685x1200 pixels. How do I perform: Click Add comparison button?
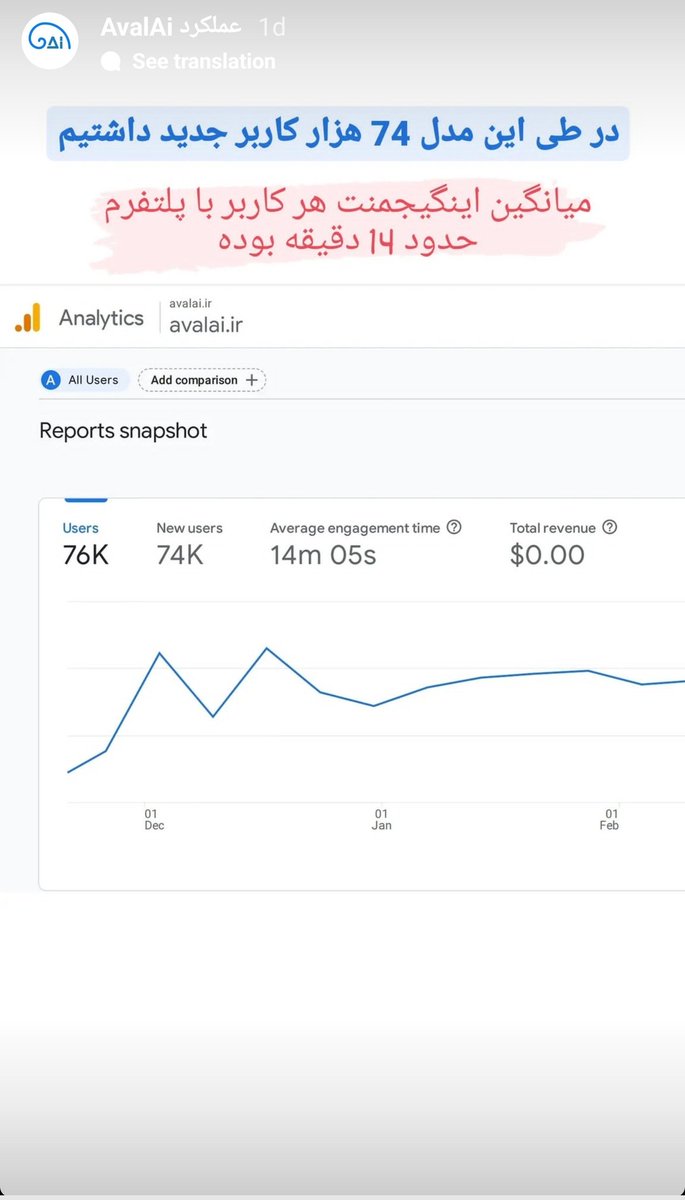click(202, 380)
